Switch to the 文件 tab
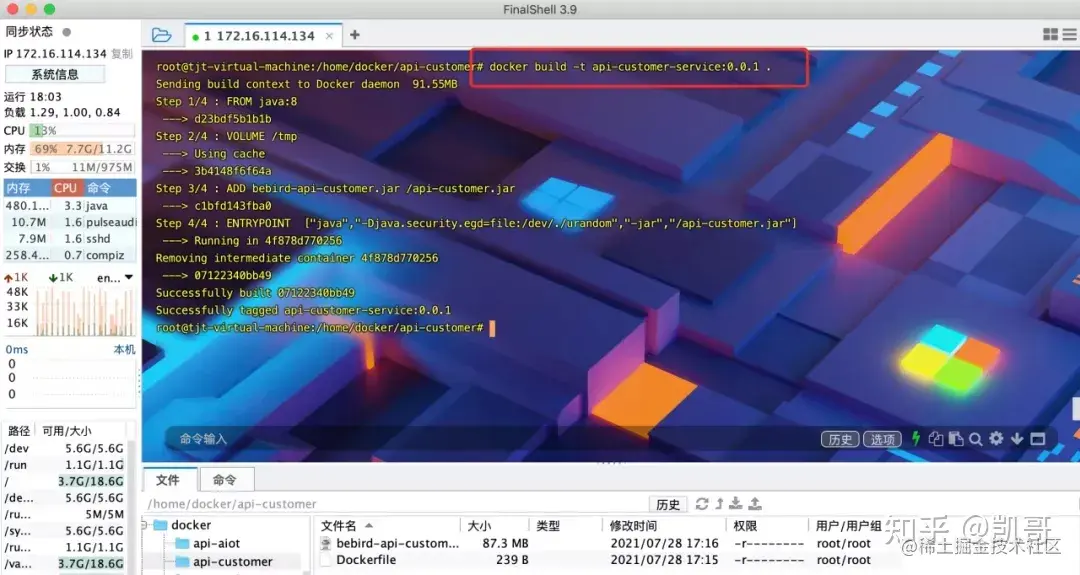The width and height of the screenshot is (1080, 575). tap(168, 480)
